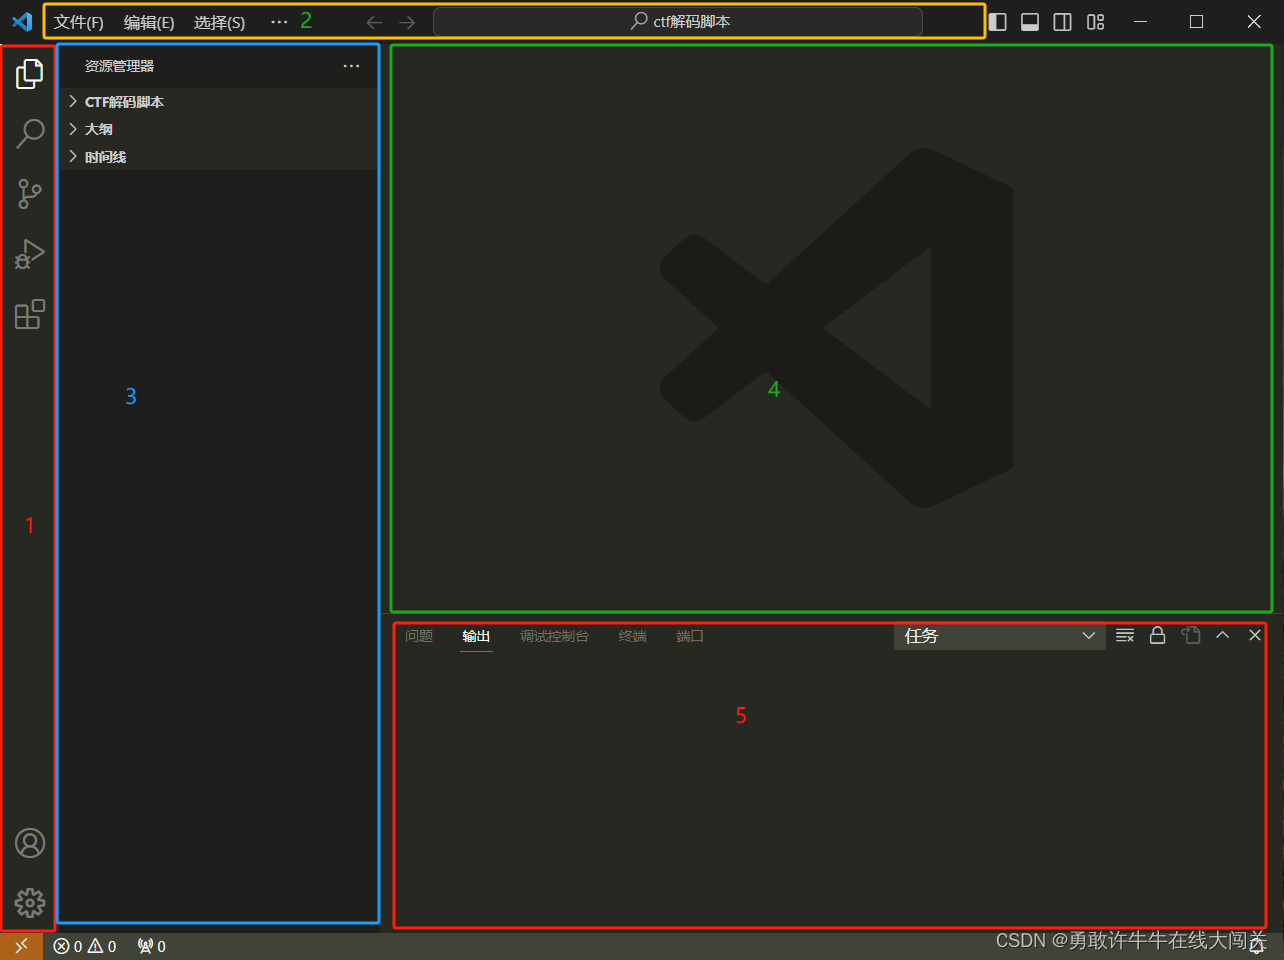Open the remote window indicator in status bar
The width and height of the screenshot is (1284, 960).
pyautogui.click(x=21, y=946)
